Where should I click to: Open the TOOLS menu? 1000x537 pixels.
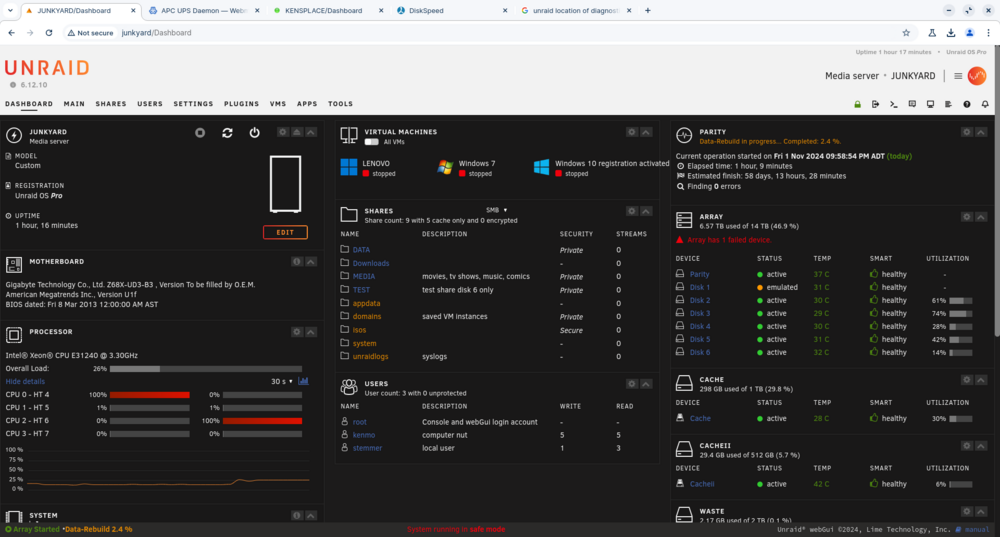pos(341,104)
